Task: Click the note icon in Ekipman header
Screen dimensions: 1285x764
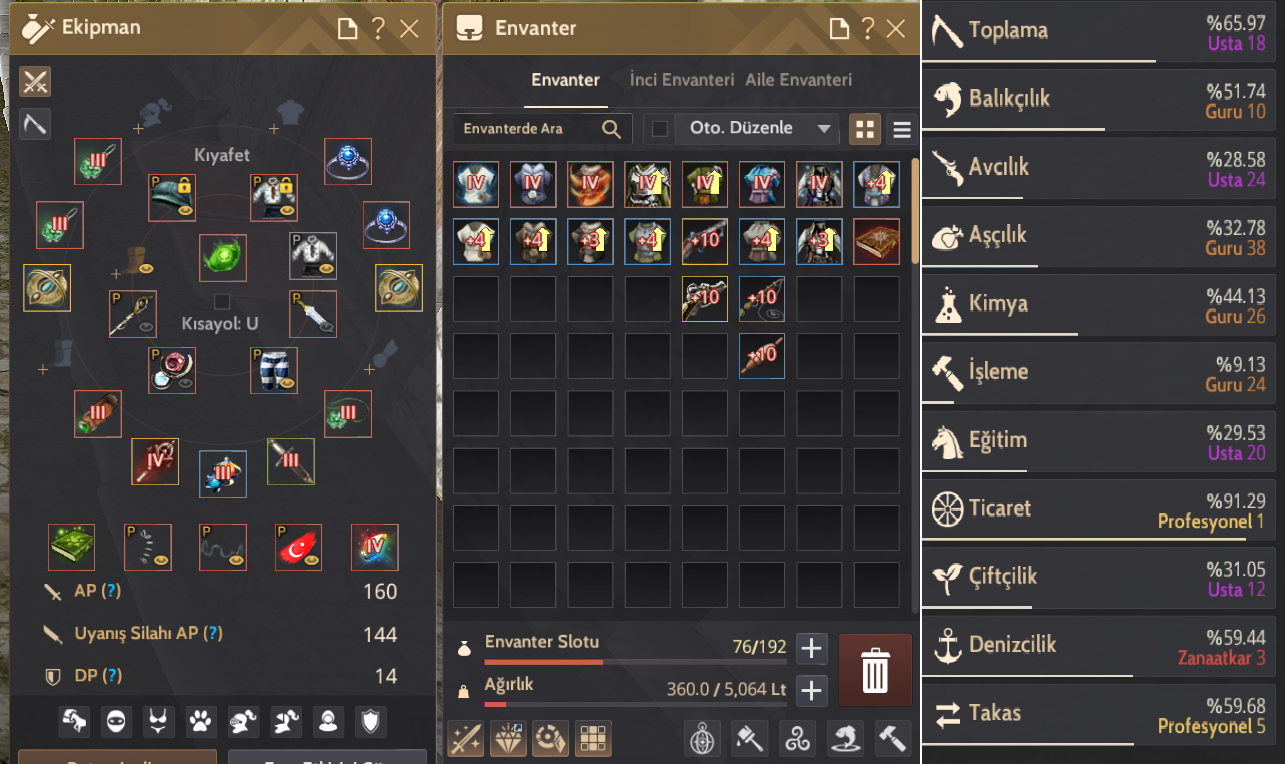Action: coord(347,28)
